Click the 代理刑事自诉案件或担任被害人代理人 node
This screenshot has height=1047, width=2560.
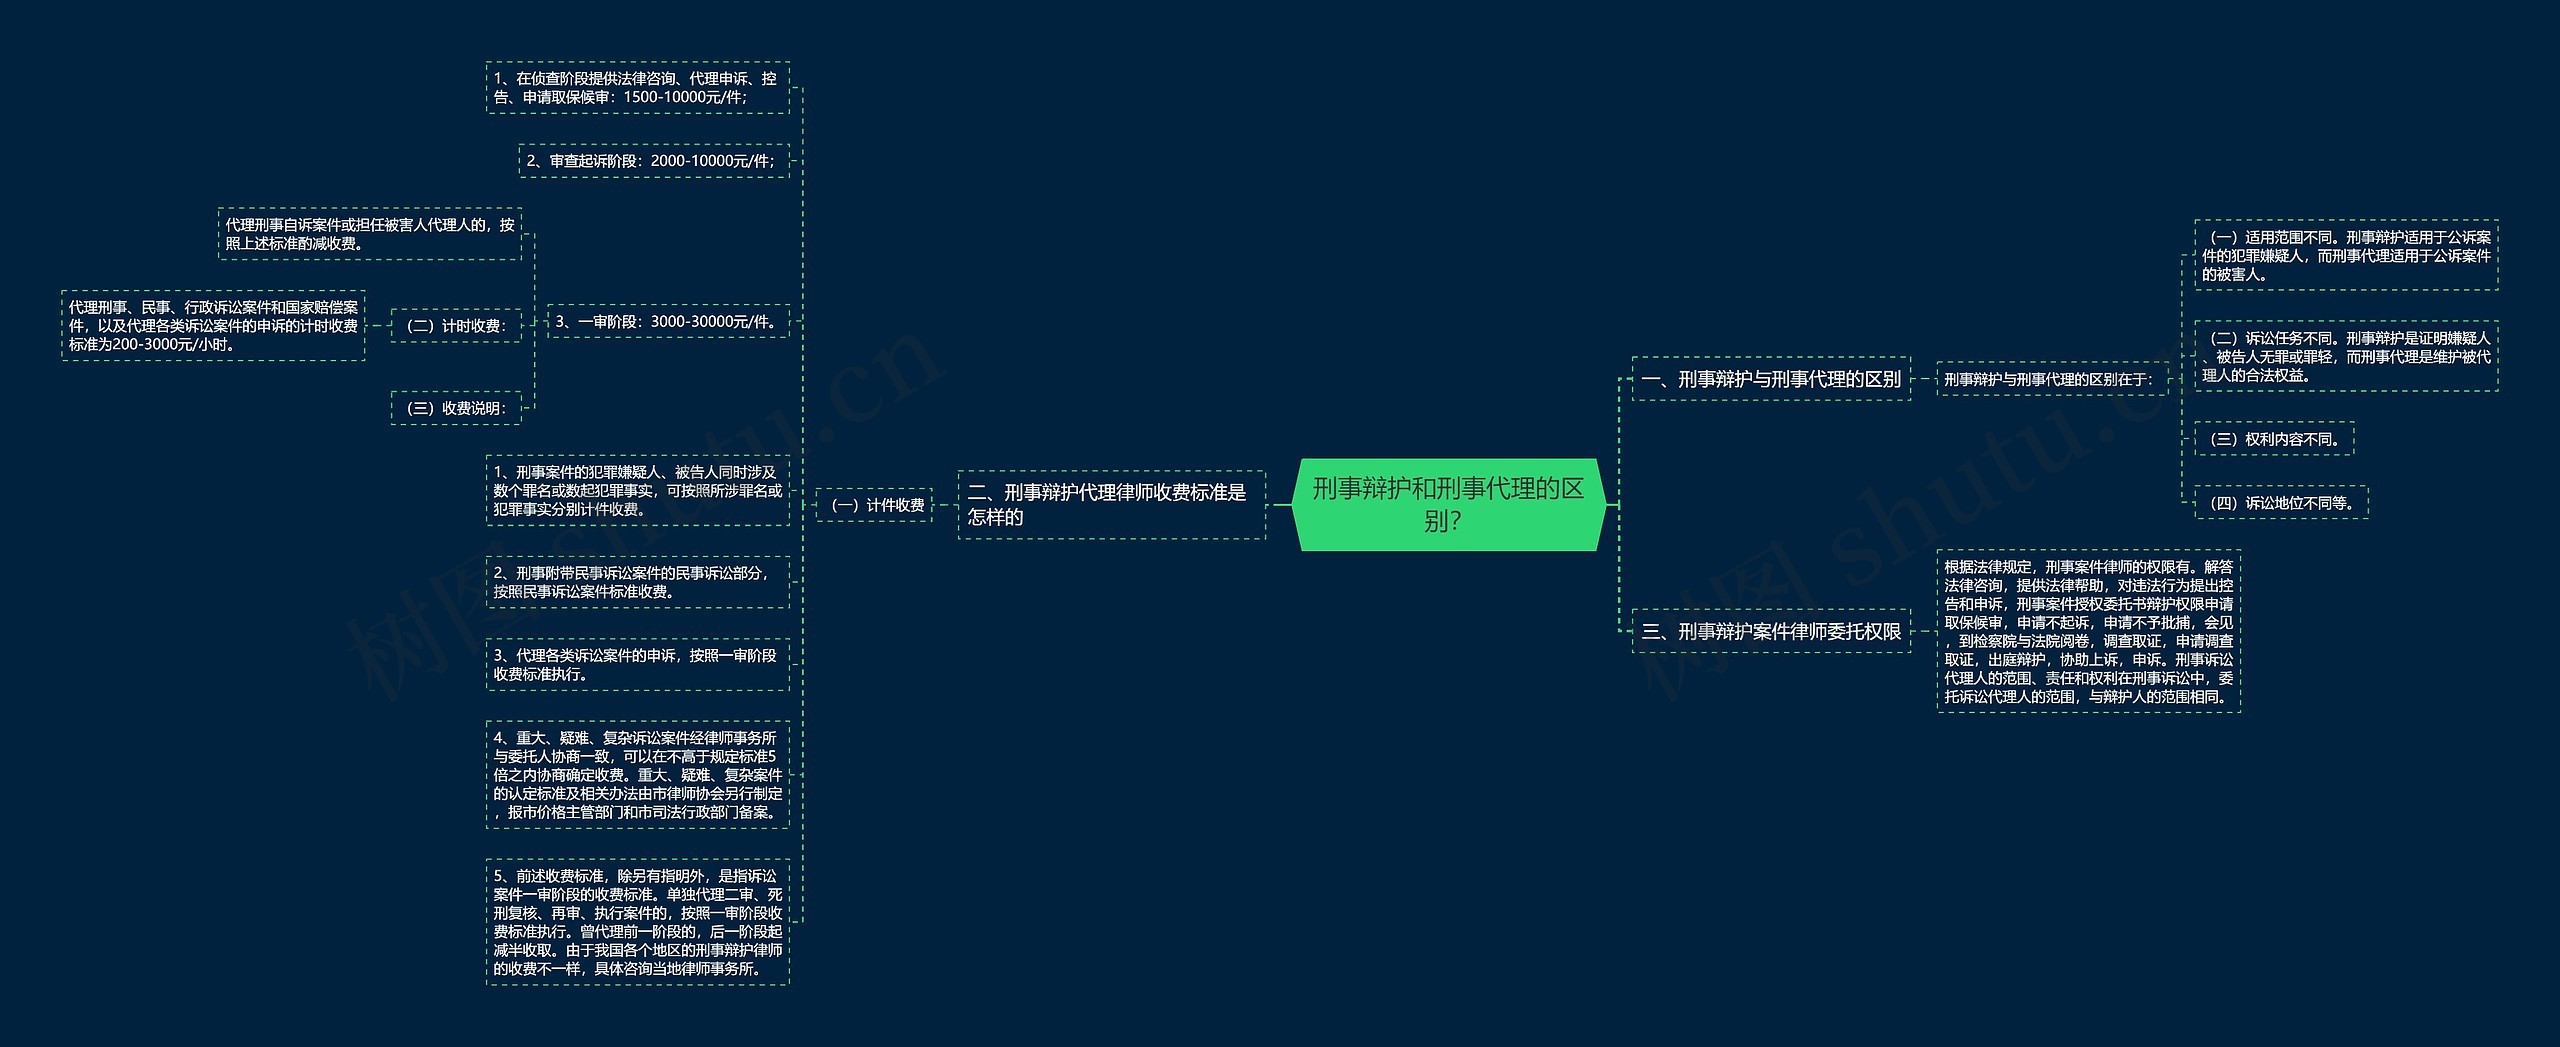pyautogui.click(x=370, y=234)
